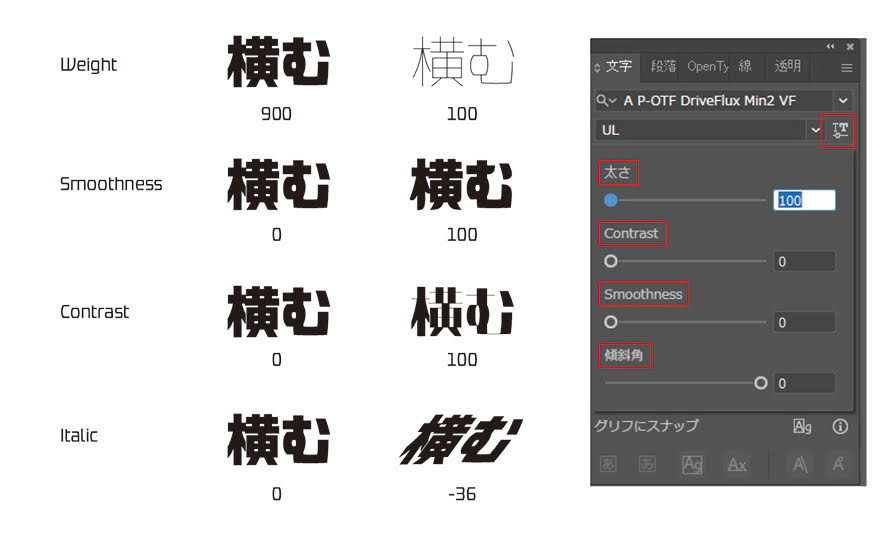Toggle the angular guide snap option
This screenshot has width=886, height=536.
pos(800,465)
